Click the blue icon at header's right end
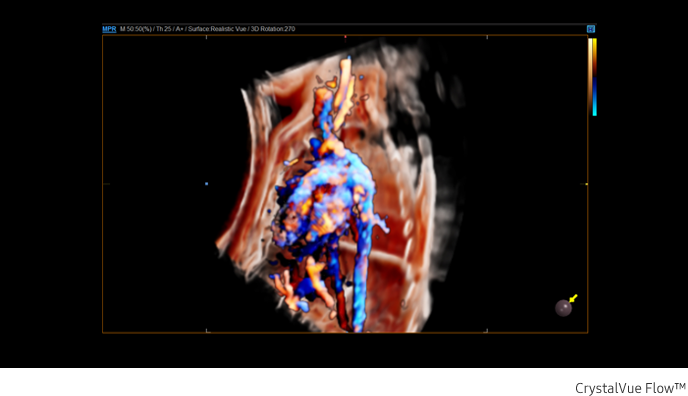Viewport: 688px width, 396px height. point(591,29)
